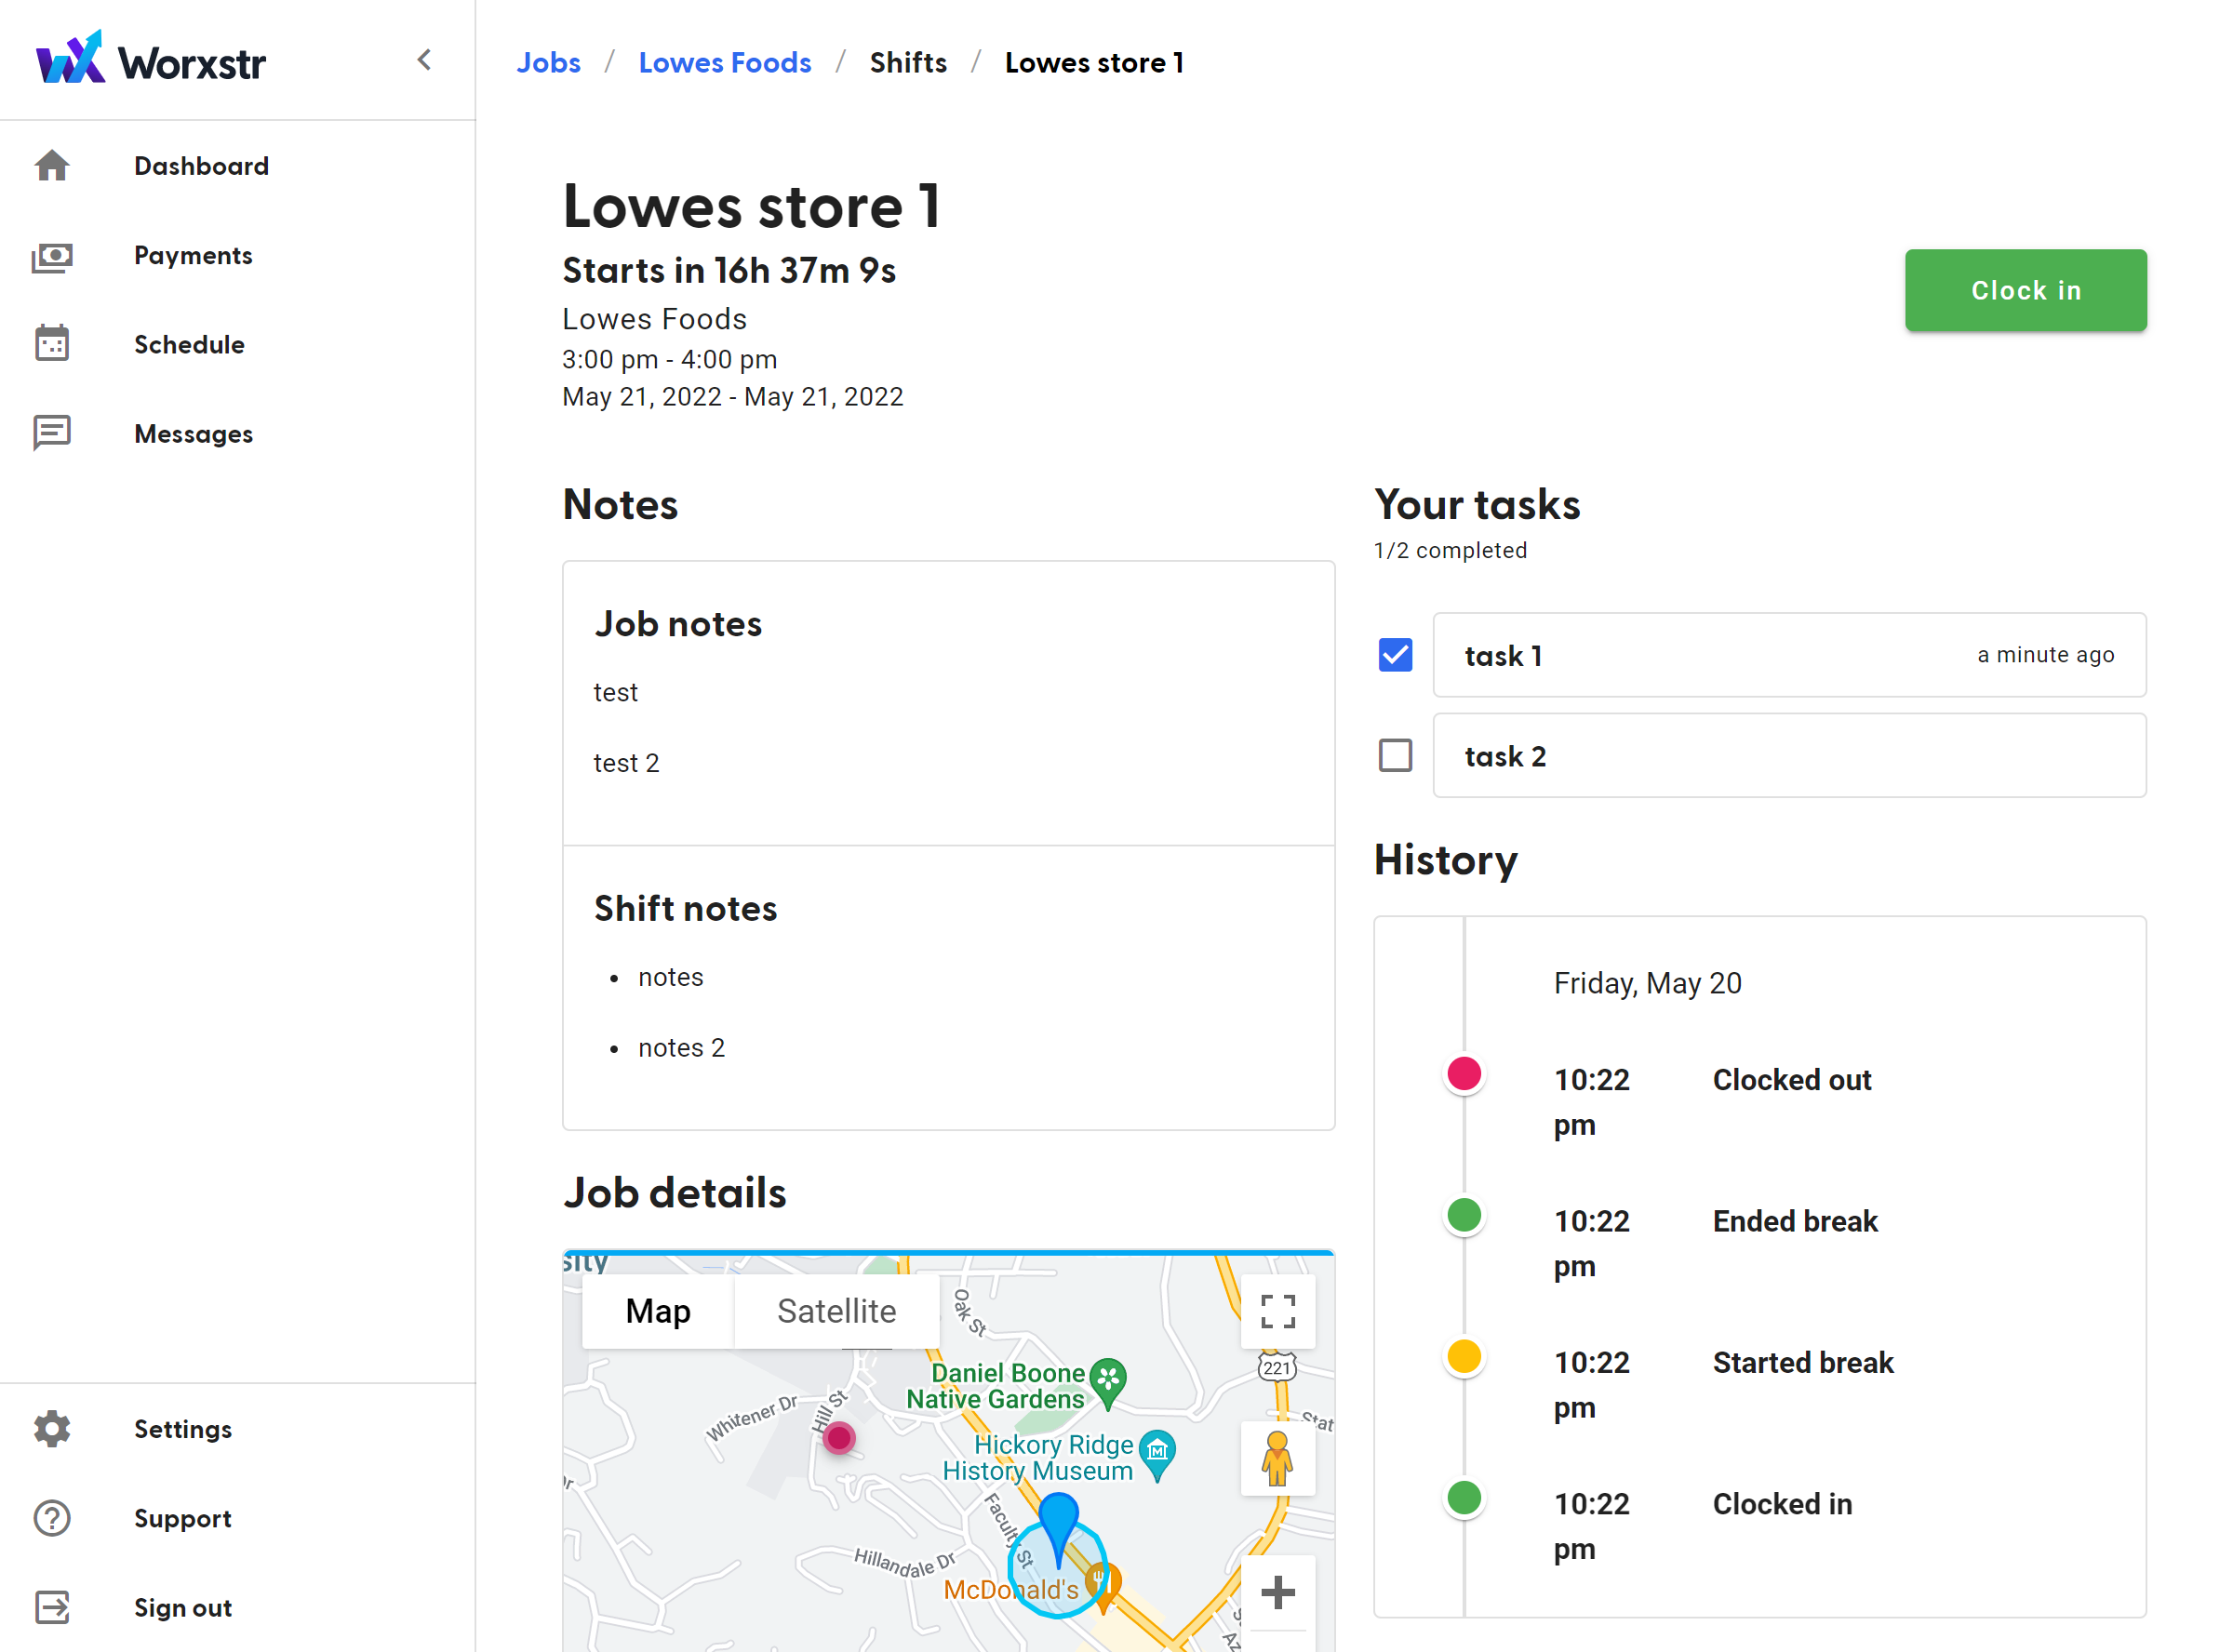Image resolution: width=2233 pixels, height=1652 pixels.
Task: Zoom in using the map plus button
Action: pyautogui.click(x=1277, y=1592)
